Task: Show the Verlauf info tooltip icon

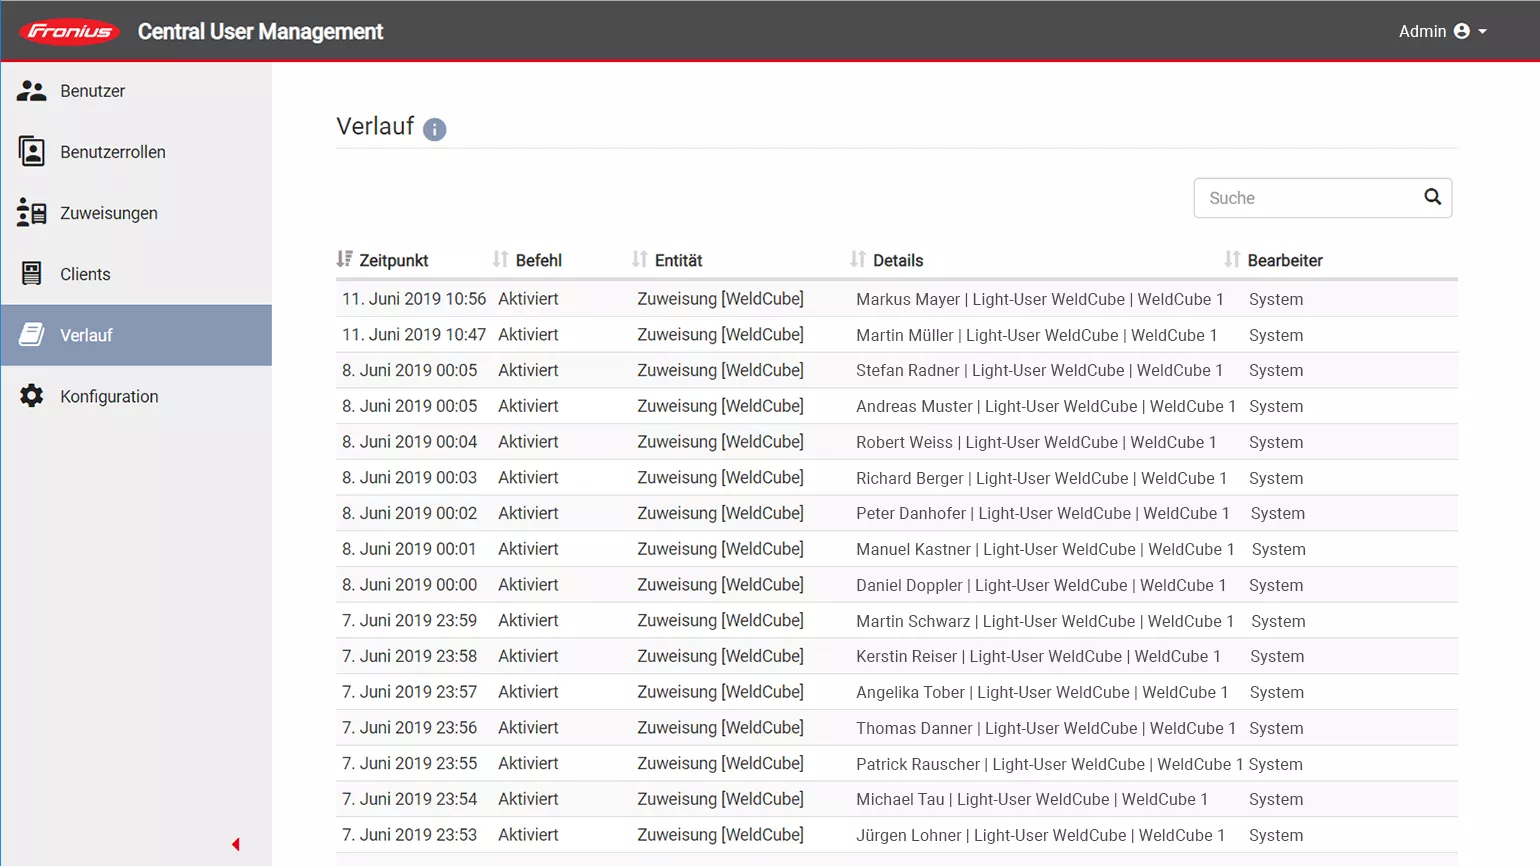Action: click(x=434, y=129)
